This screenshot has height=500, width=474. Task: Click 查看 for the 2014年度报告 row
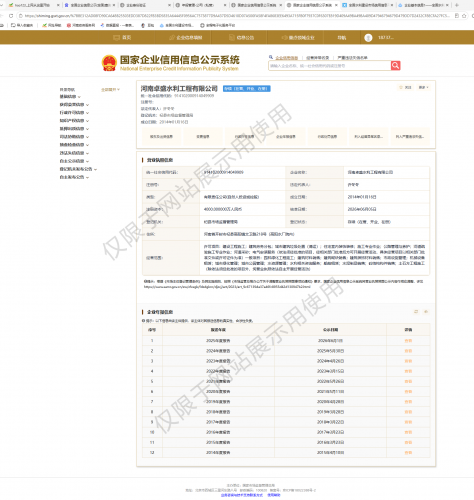point(408,453)
